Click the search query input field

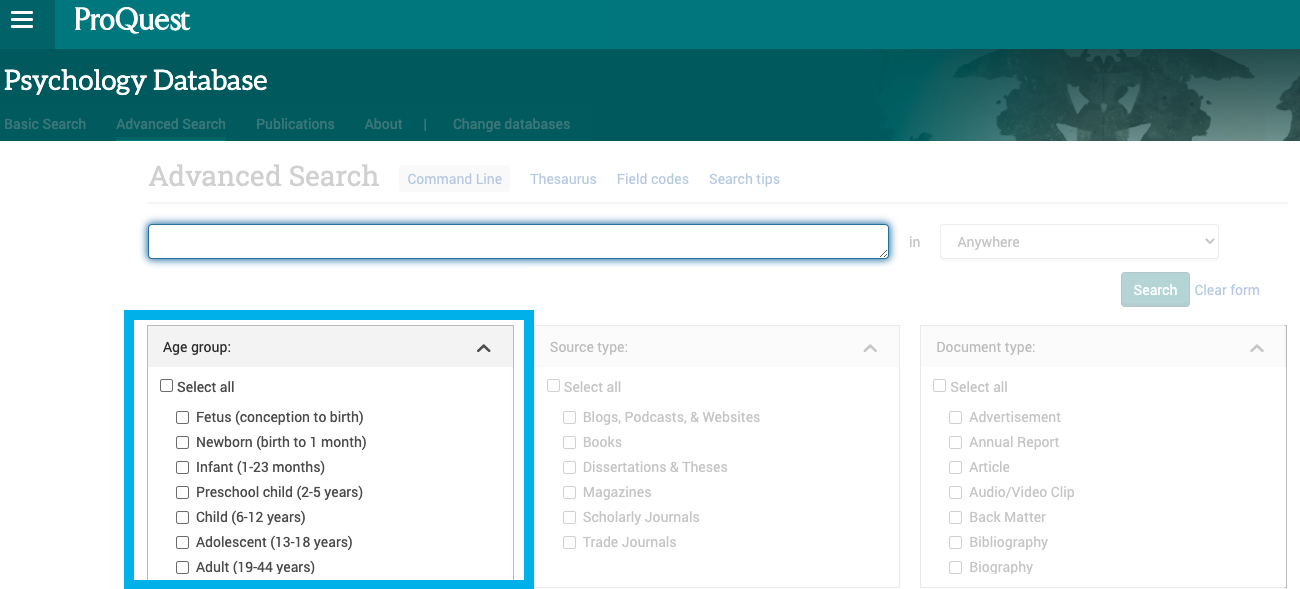(x=518, y=241)
